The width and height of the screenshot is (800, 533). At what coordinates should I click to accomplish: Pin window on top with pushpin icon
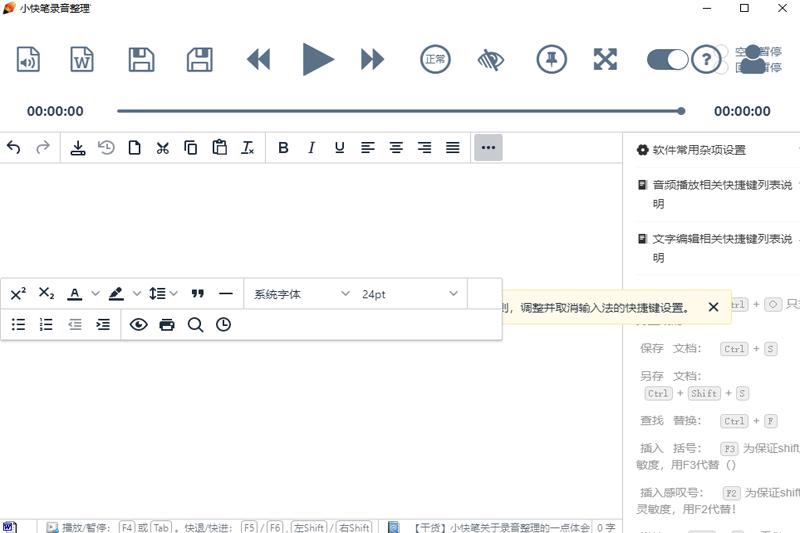tap(552, 59)
